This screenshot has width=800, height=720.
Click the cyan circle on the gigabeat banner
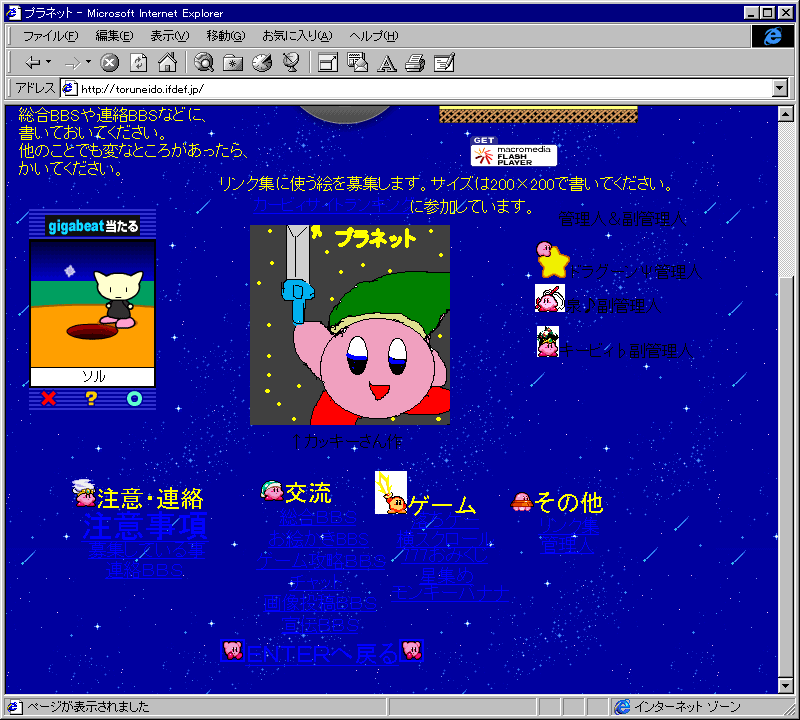134,398
